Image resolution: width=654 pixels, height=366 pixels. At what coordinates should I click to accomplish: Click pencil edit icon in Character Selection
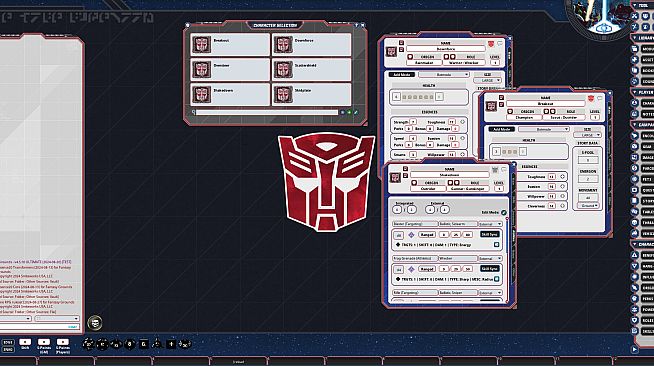tap(356, 112)
